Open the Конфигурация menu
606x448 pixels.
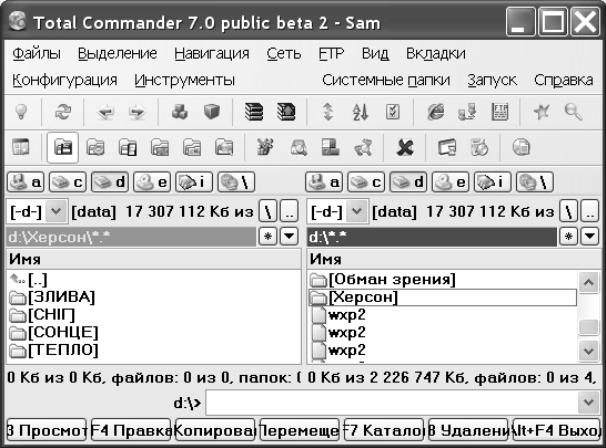point(65,80)
